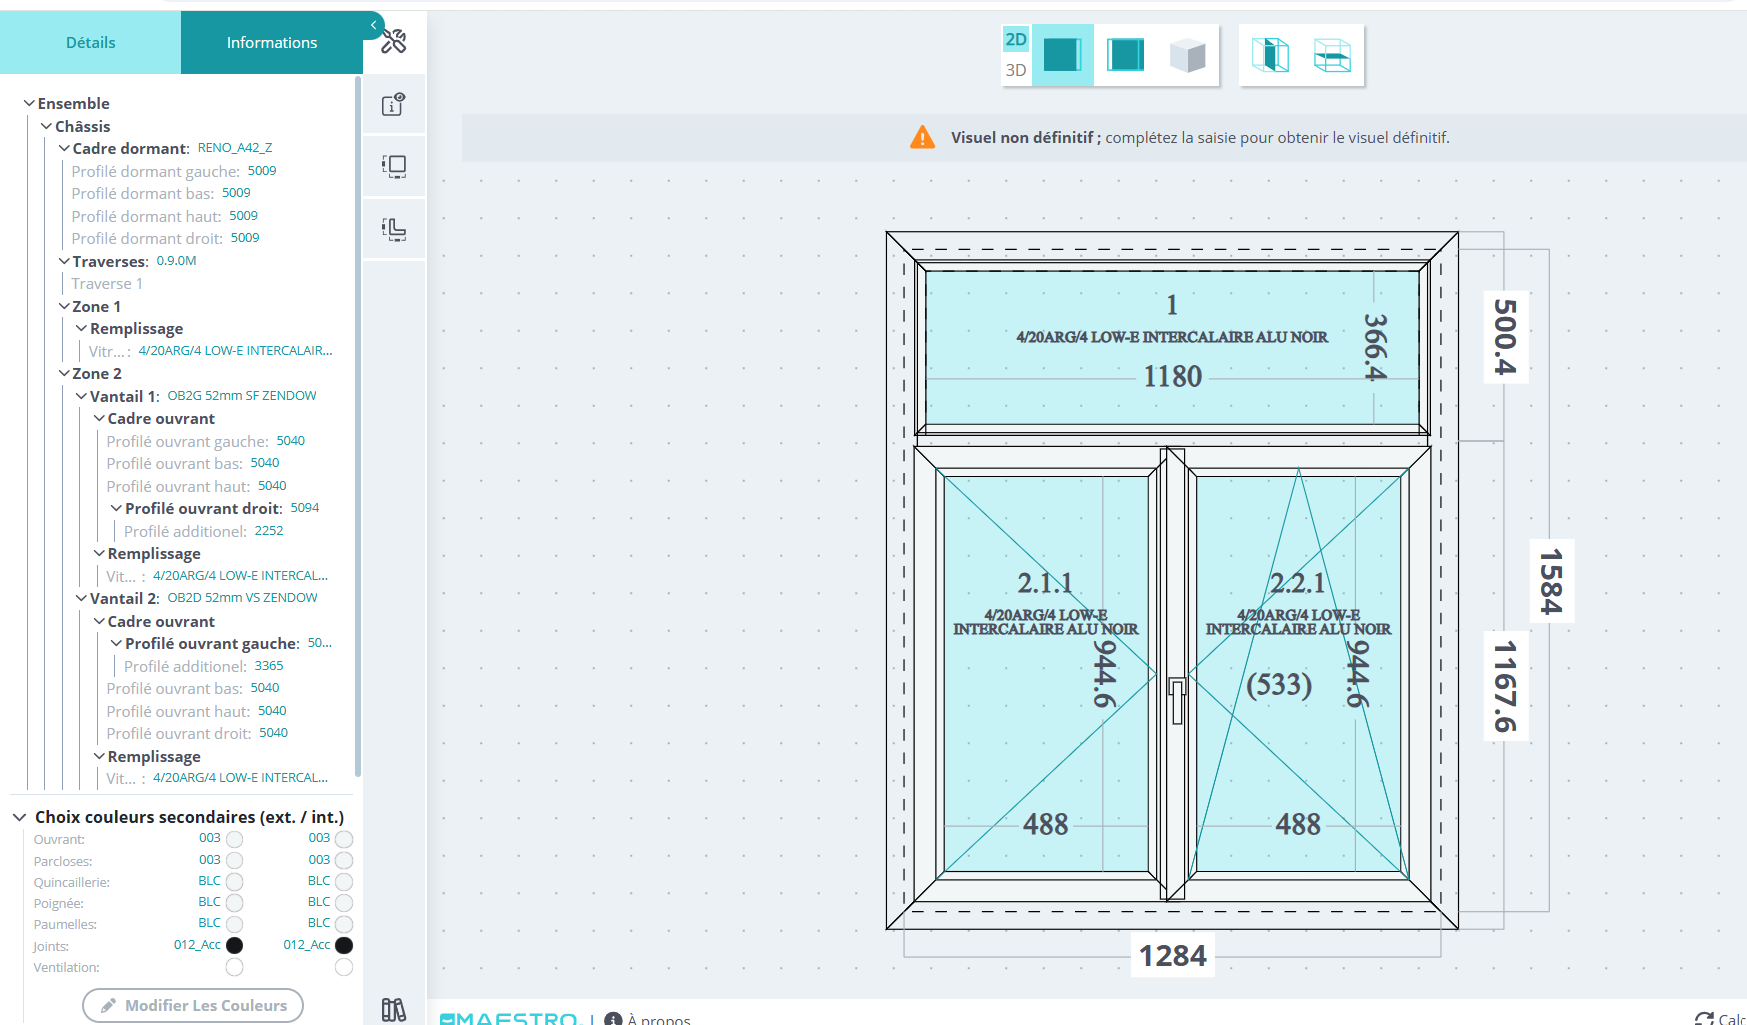
Task: Switch to the Détails tab
Action: (x=90, y=42)
